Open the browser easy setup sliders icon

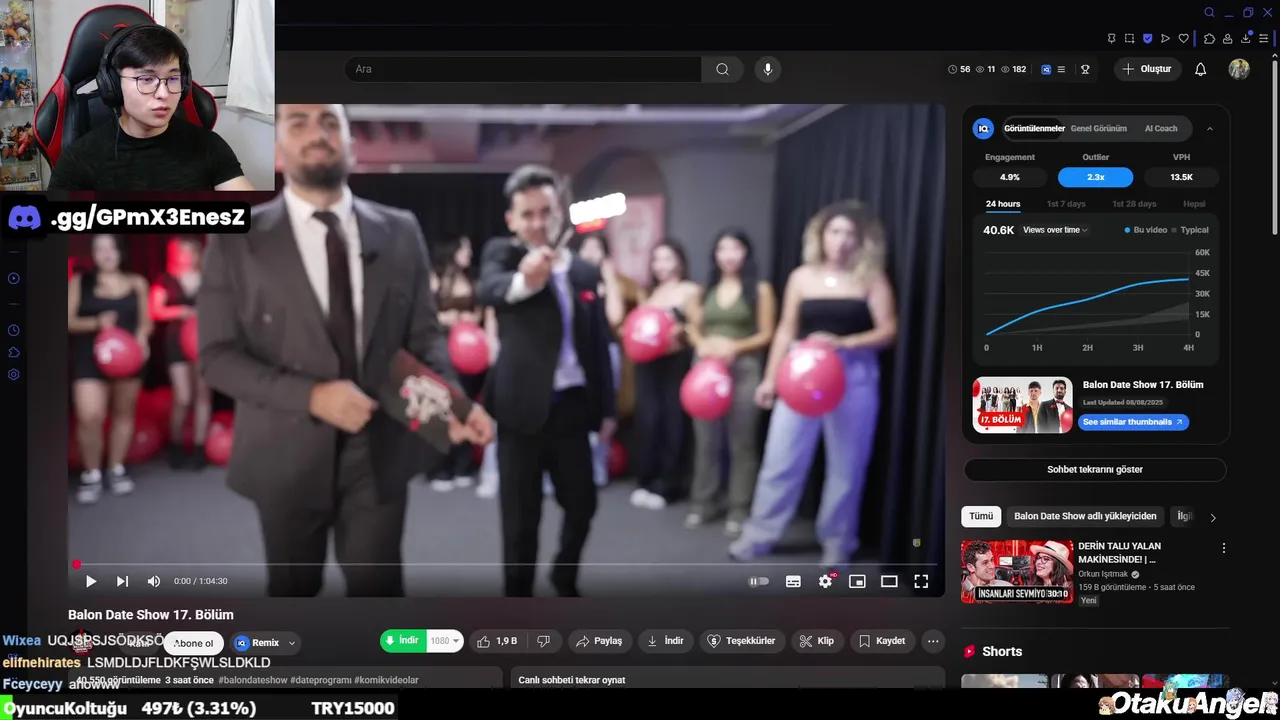[1264, 38]
